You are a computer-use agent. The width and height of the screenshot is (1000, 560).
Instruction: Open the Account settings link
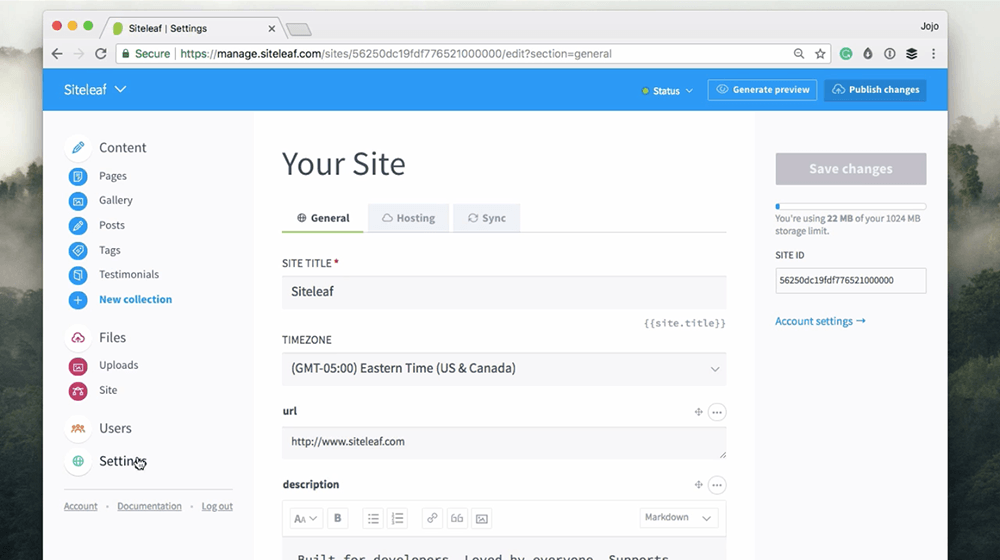click(820, 321)
